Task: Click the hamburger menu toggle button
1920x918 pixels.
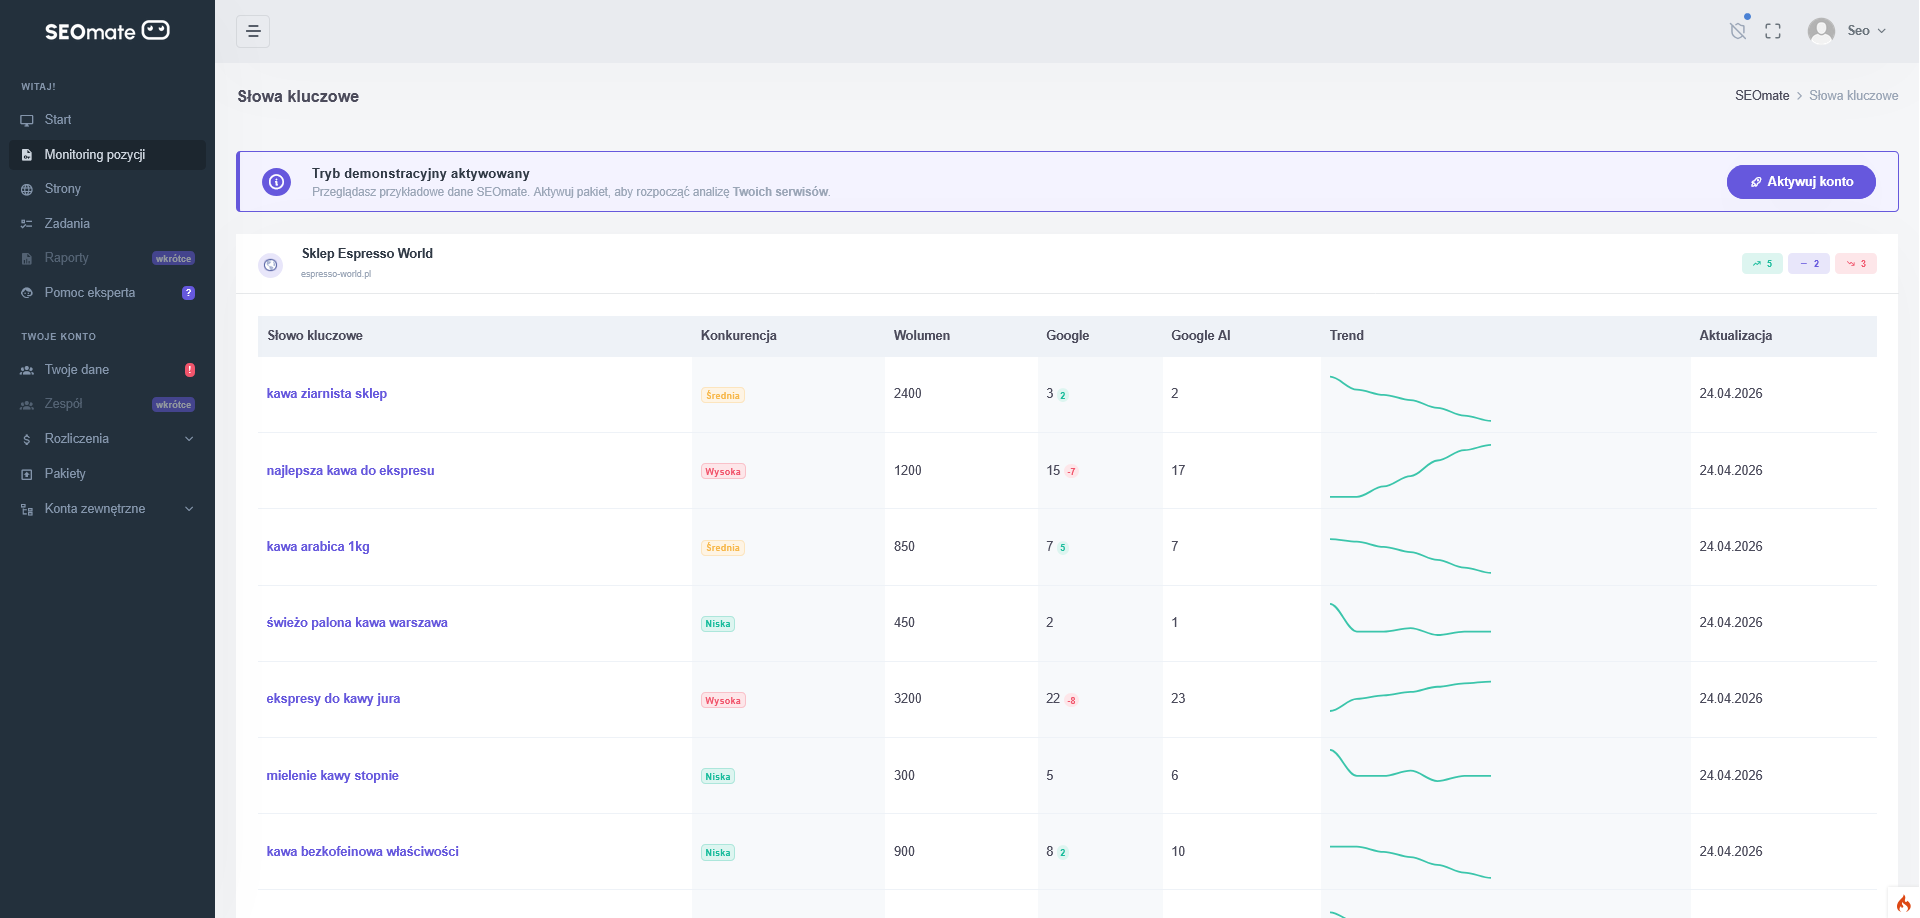Action: [253, 31]
